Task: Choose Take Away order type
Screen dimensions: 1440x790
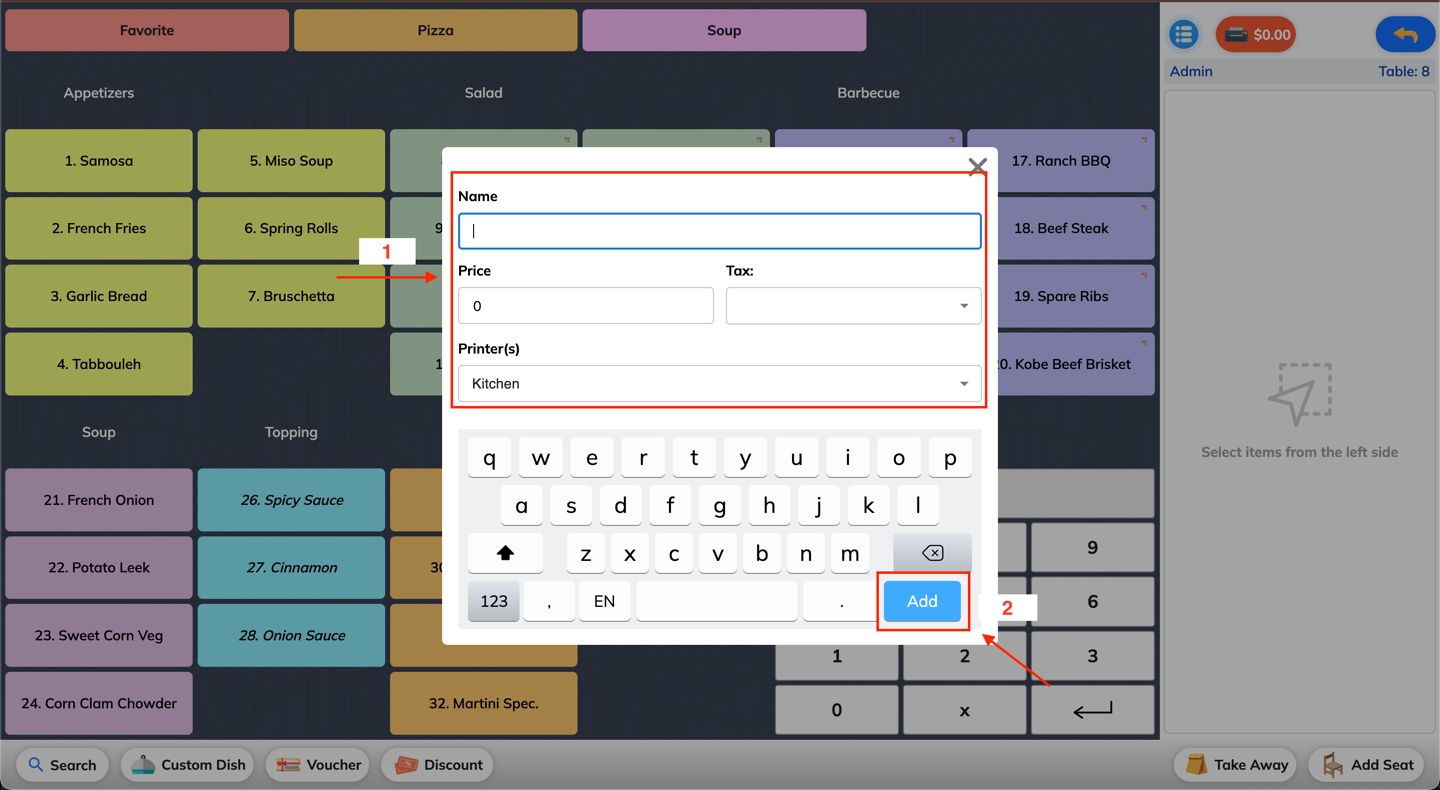Action: coord(1237,765)
